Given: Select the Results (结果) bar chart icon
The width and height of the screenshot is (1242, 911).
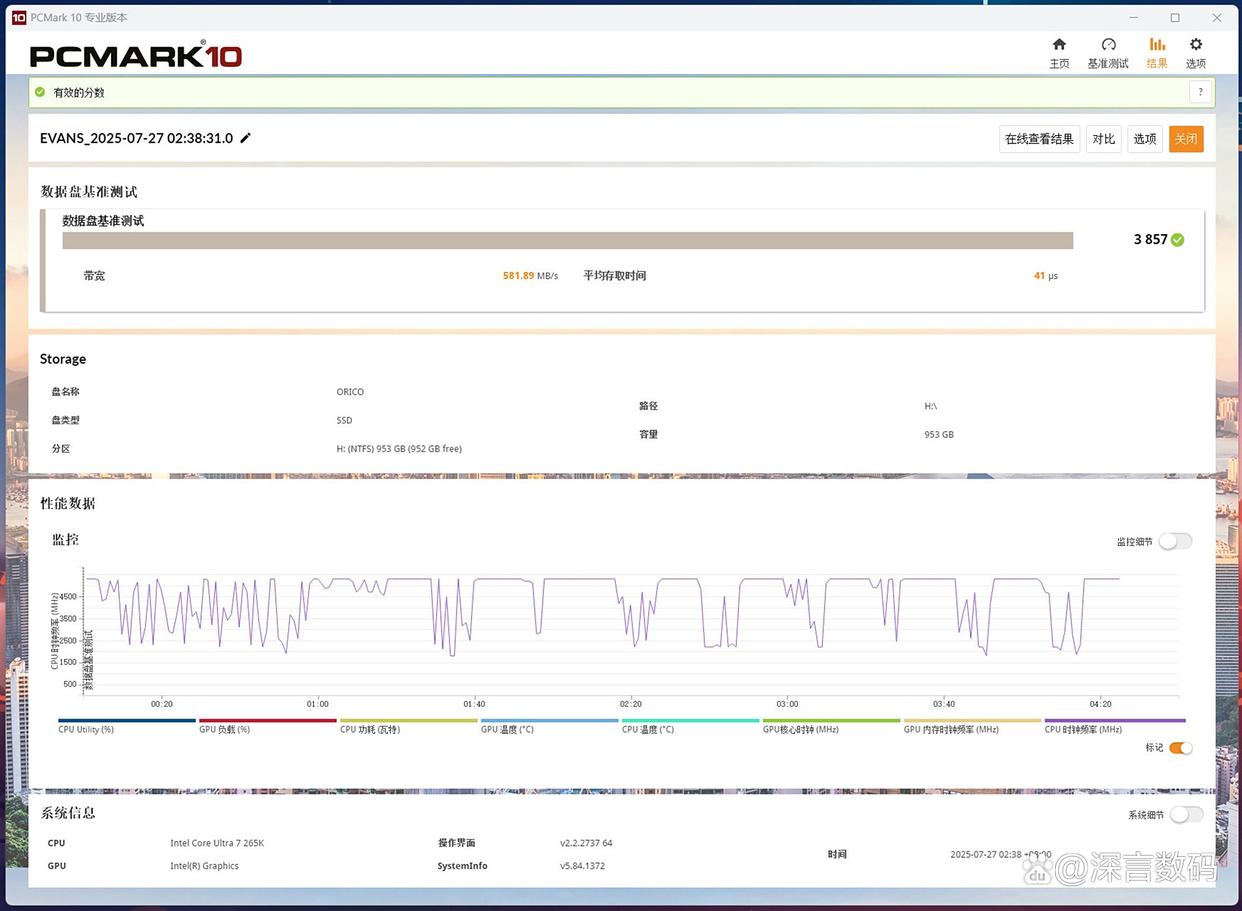Looking at the screenshot, I should point(1157,45).
